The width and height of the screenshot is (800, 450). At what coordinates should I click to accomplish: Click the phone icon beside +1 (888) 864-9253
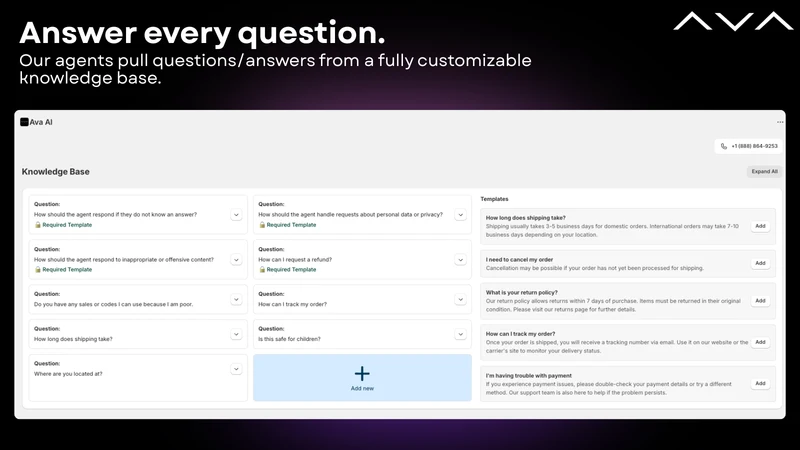723,146
